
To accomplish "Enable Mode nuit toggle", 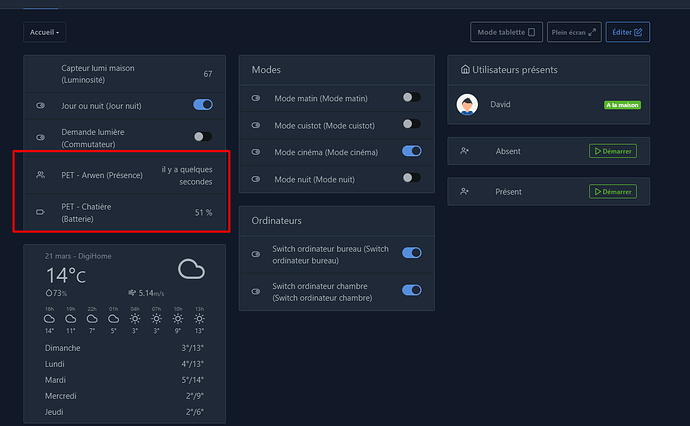I will coord(410,178).
